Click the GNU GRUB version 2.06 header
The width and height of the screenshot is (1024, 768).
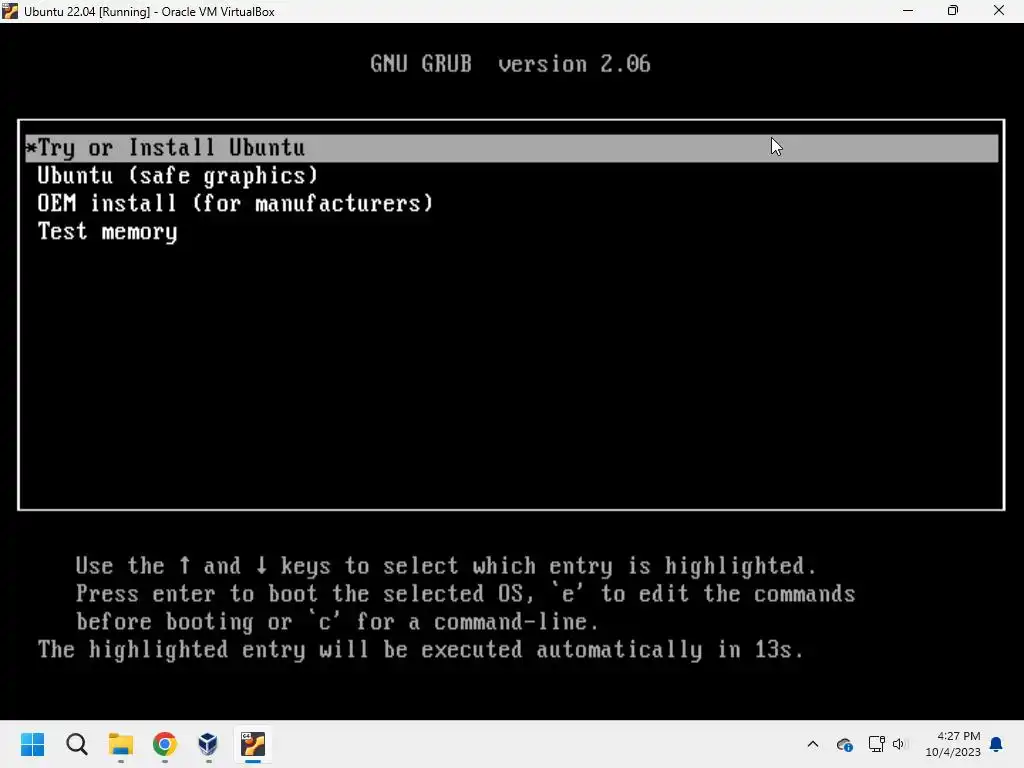click(x=510, y=64)
